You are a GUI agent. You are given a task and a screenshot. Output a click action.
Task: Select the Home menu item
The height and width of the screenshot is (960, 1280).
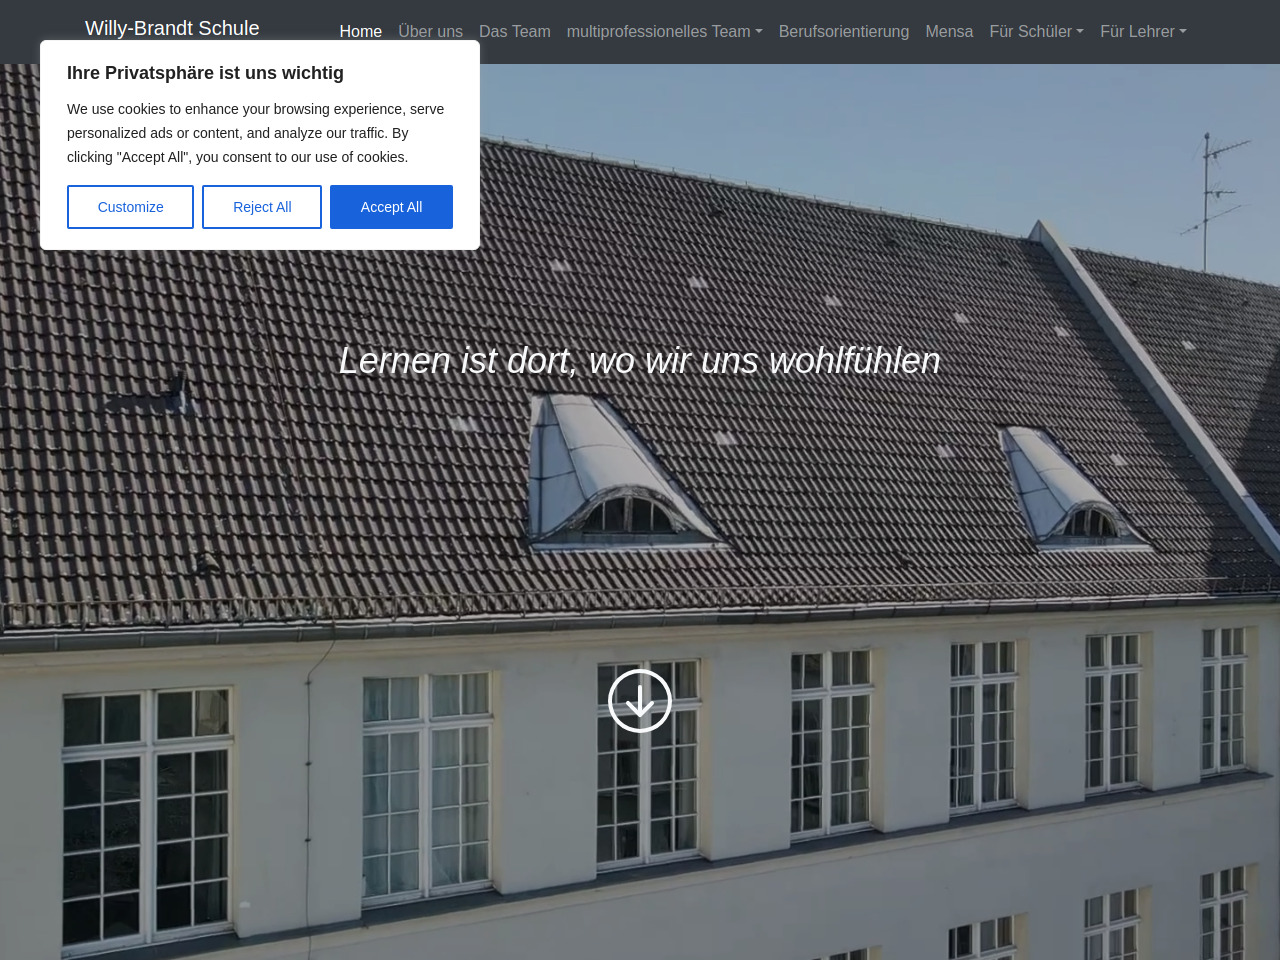(360, 32)
